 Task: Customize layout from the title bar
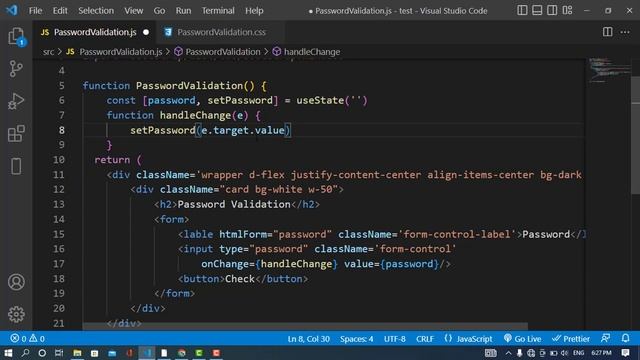click(567, 10)
